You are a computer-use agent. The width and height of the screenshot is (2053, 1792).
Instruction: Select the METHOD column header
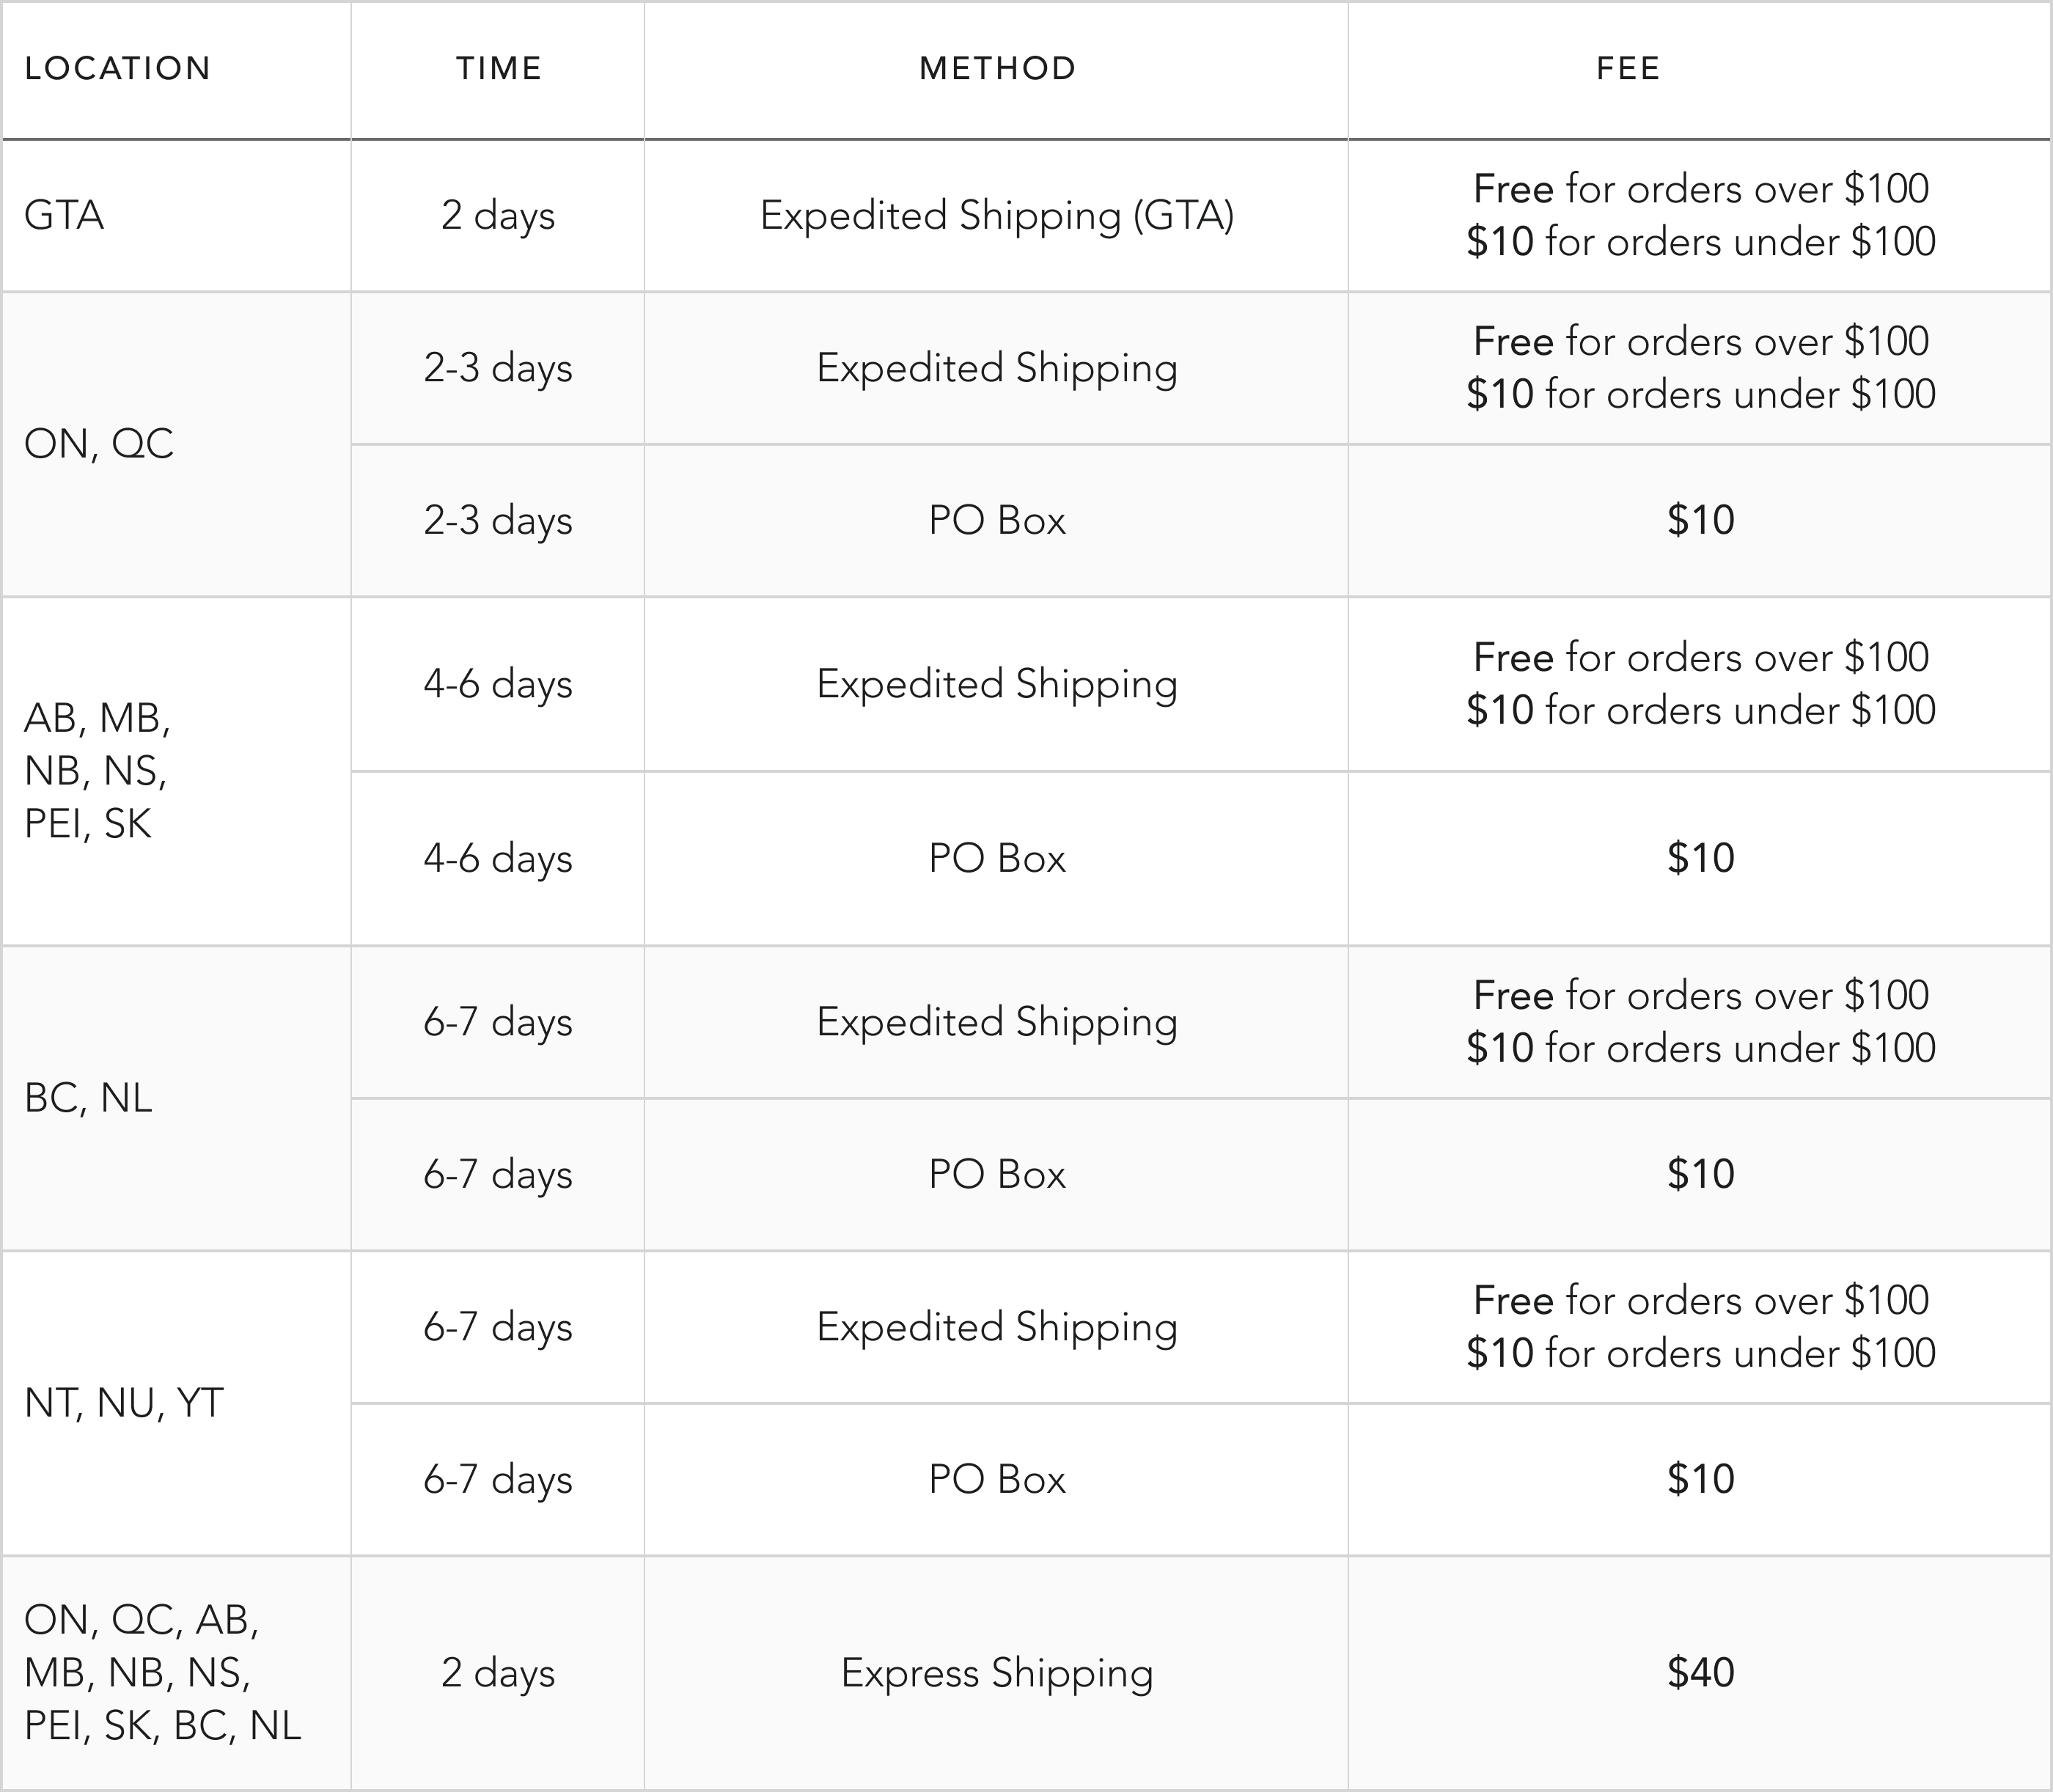(x=997, y=68)
